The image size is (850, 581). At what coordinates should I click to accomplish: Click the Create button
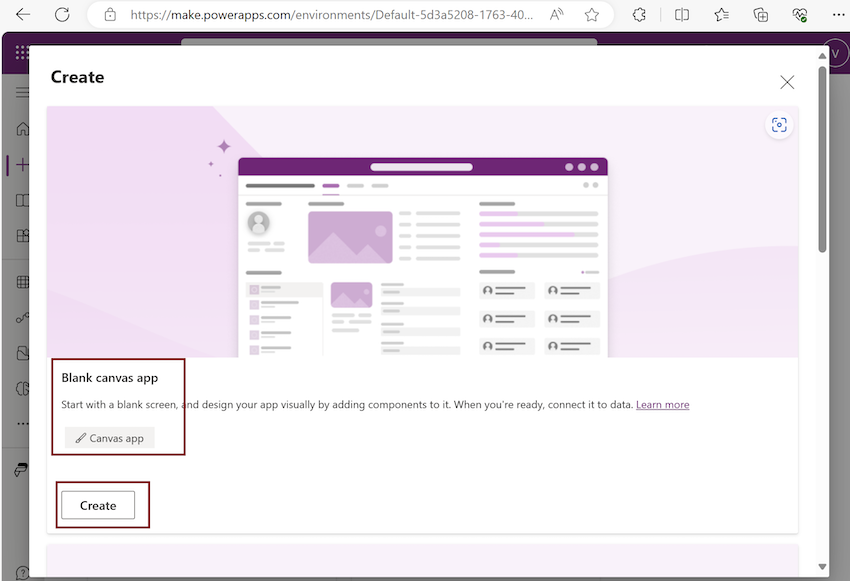click(x=98, y=505)
